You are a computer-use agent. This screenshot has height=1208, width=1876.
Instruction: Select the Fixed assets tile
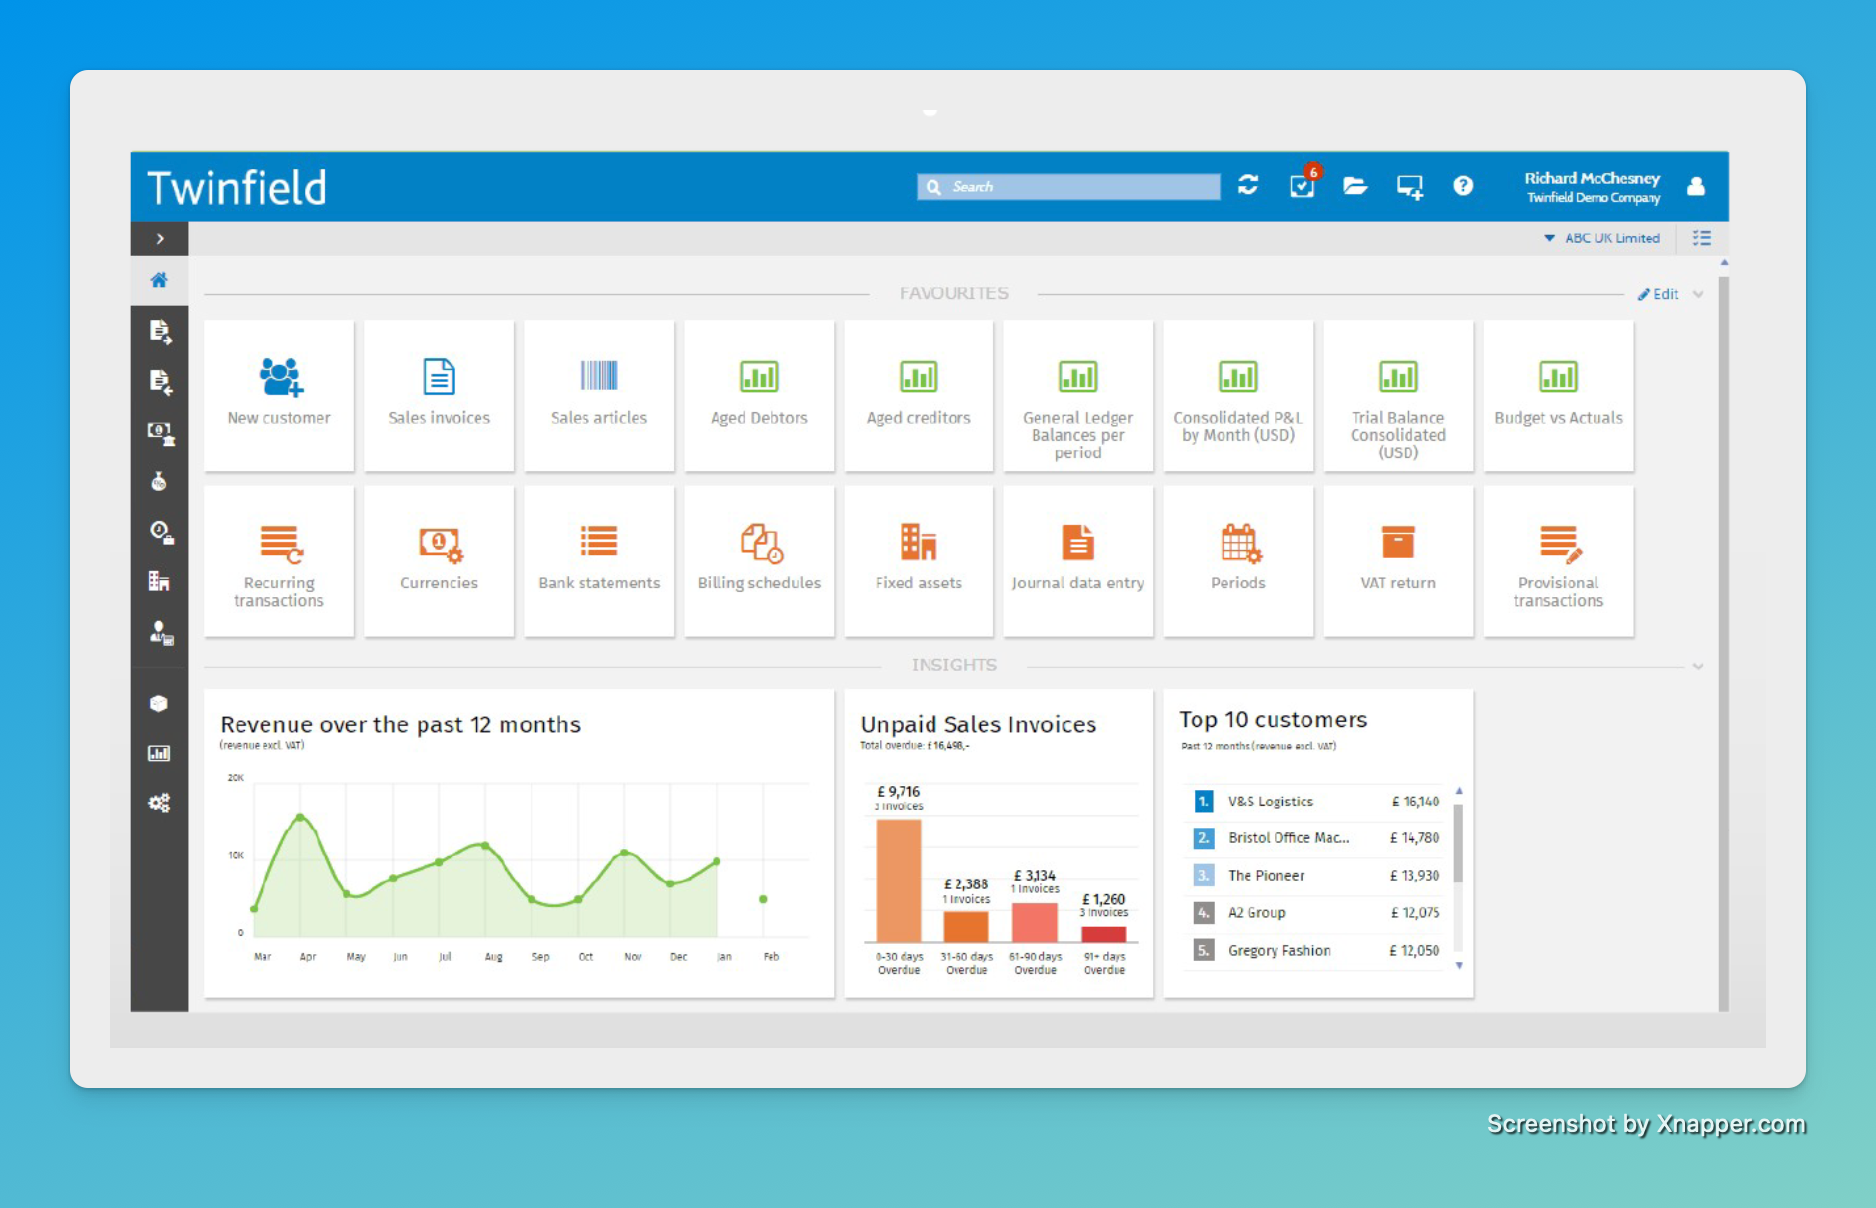918,560
